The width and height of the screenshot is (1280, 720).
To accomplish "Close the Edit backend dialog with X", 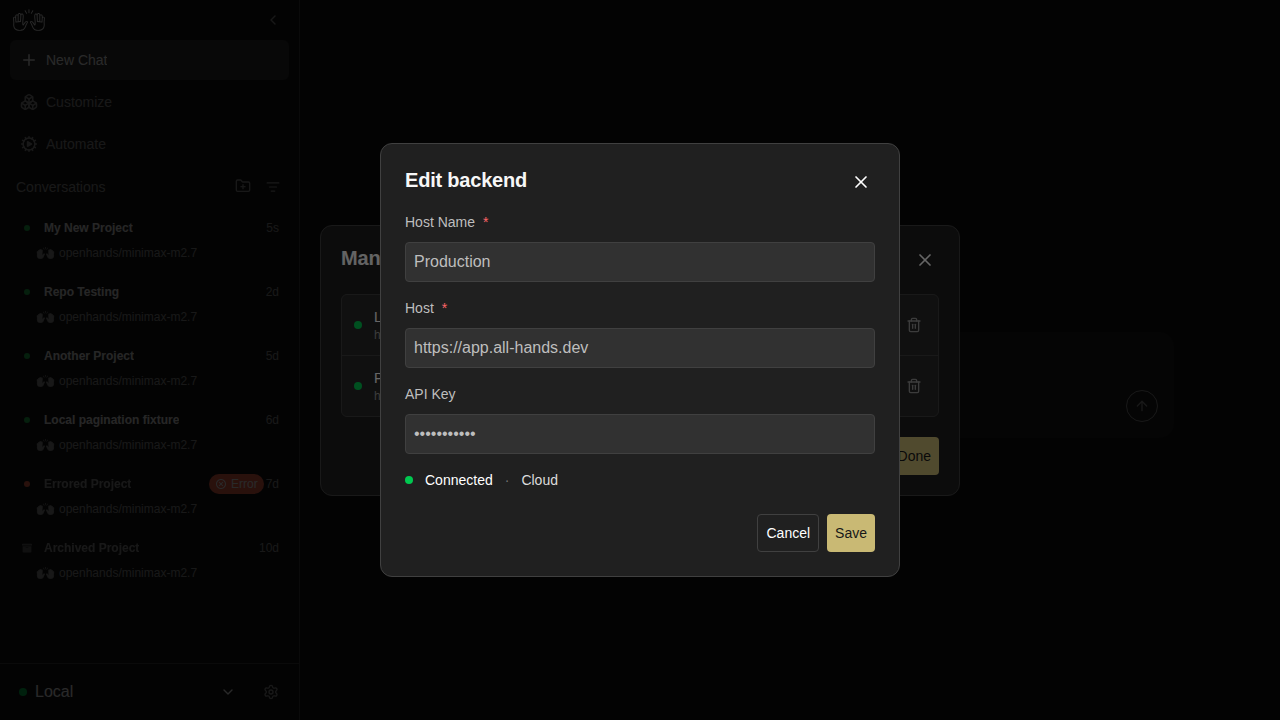I will (x=861, y=182).
